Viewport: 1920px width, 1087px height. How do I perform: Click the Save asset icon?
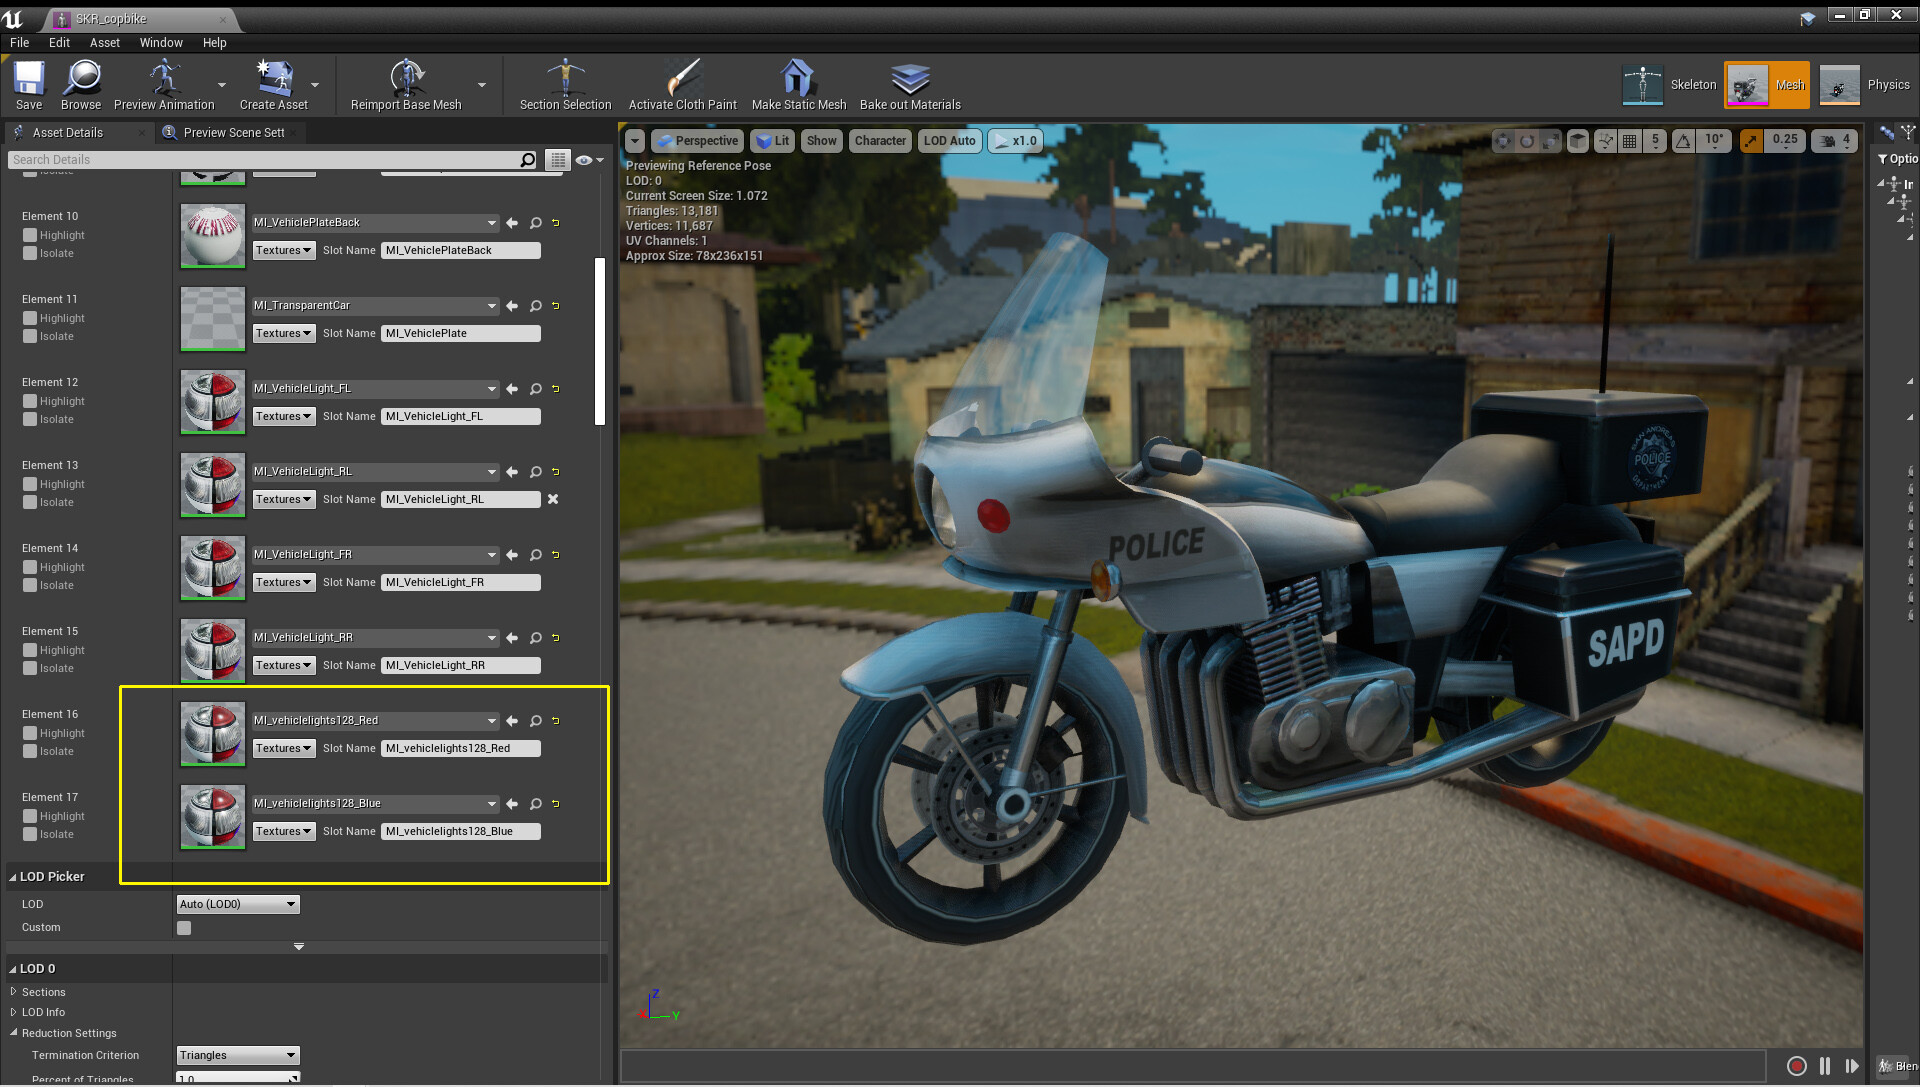[x=29, y=80]
